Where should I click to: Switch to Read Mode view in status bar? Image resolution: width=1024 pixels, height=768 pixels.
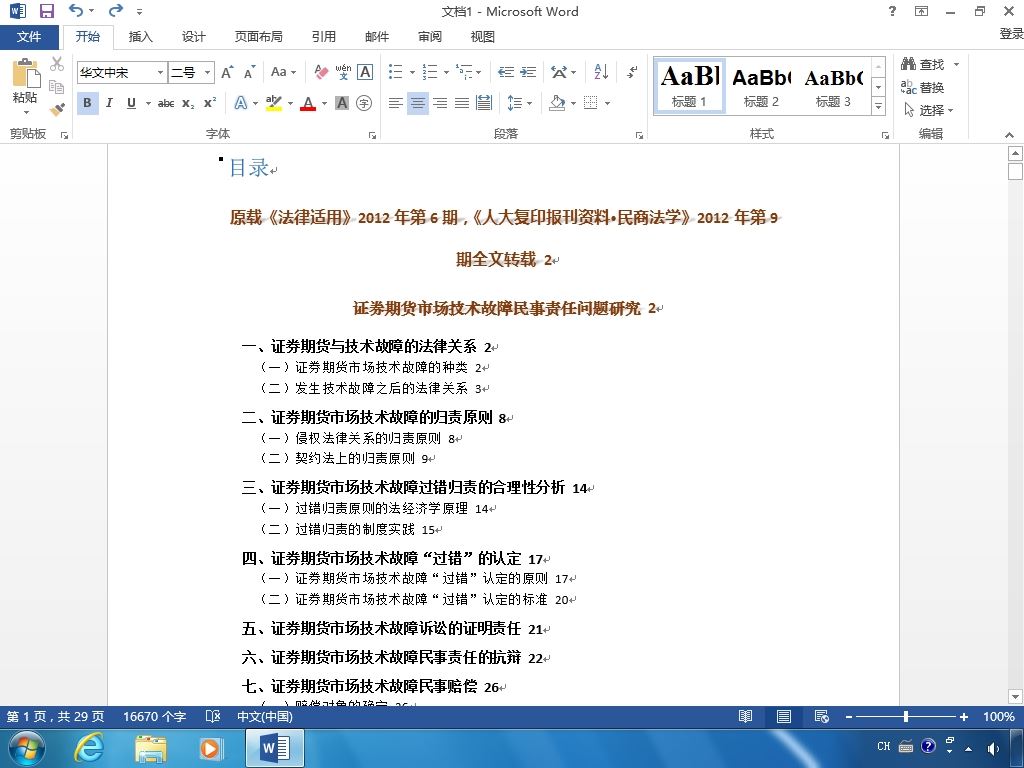coord(745,716)
